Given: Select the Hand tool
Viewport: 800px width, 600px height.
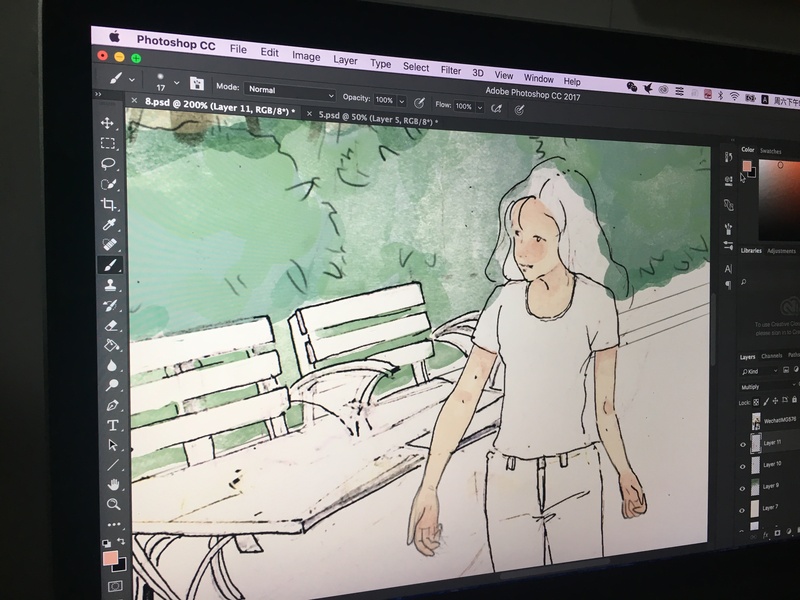Looking at the screenshot, I should (114, 485).
